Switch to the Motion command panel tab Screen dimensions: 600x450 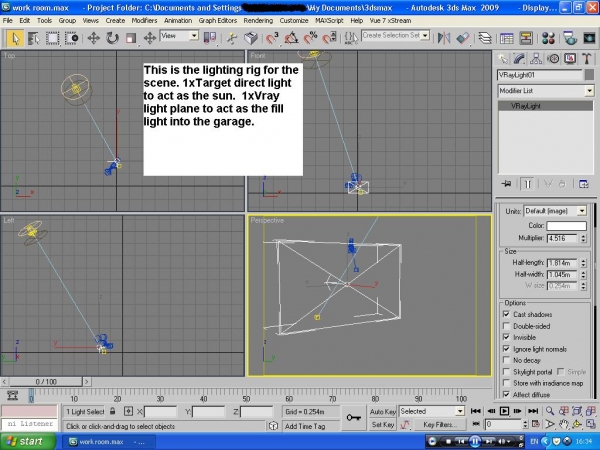(553, 59)
